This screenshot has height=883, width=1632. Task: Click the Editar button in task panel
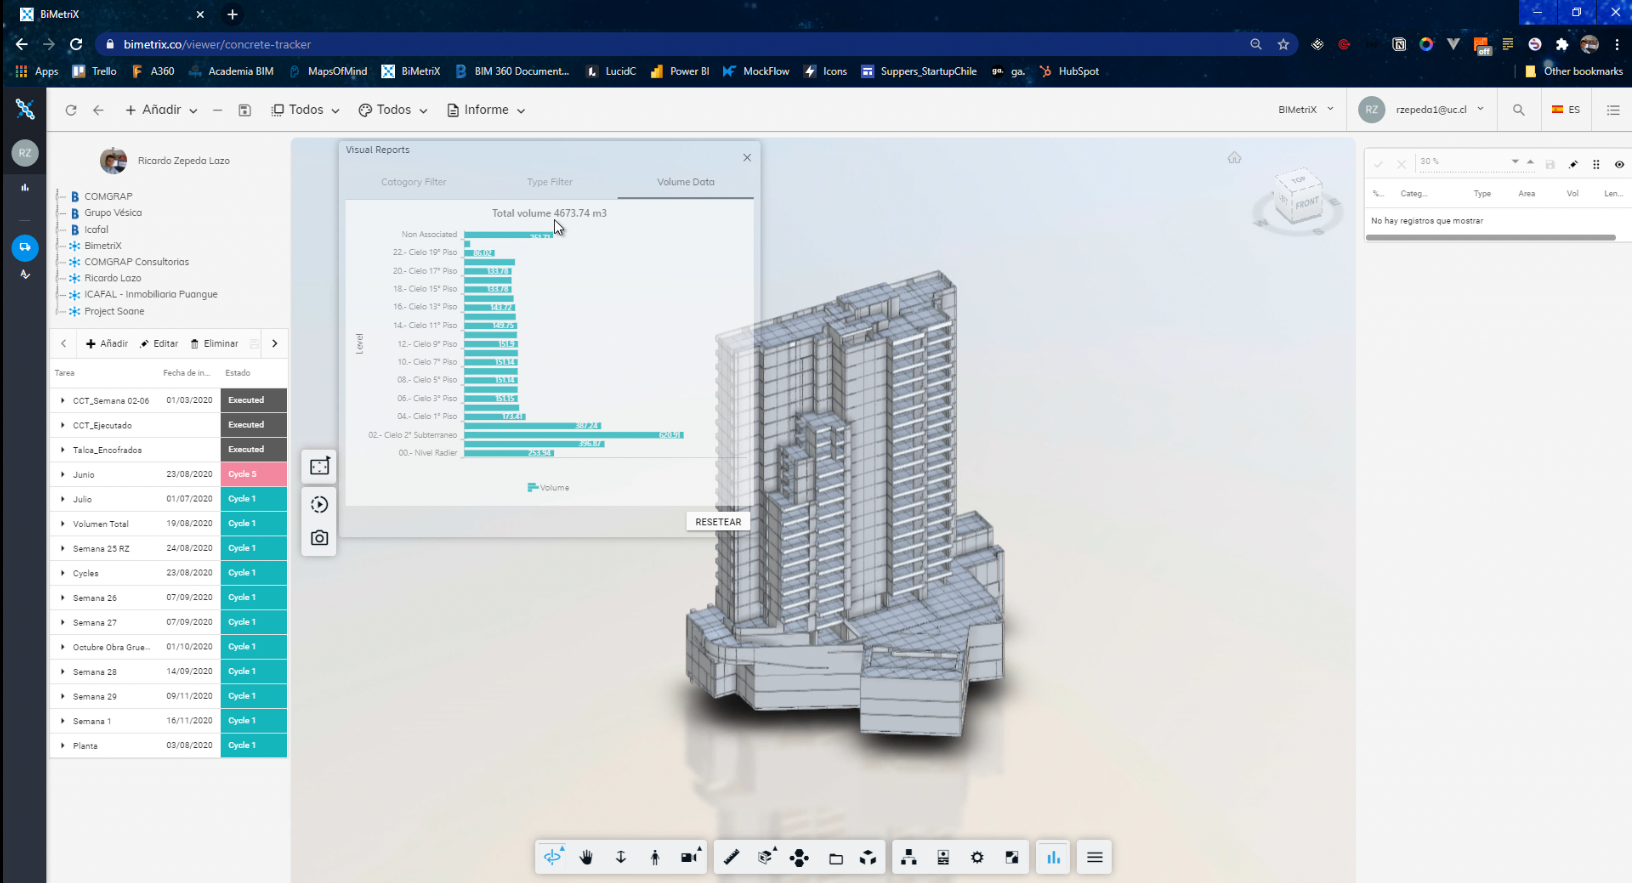[x=159, y=344]
